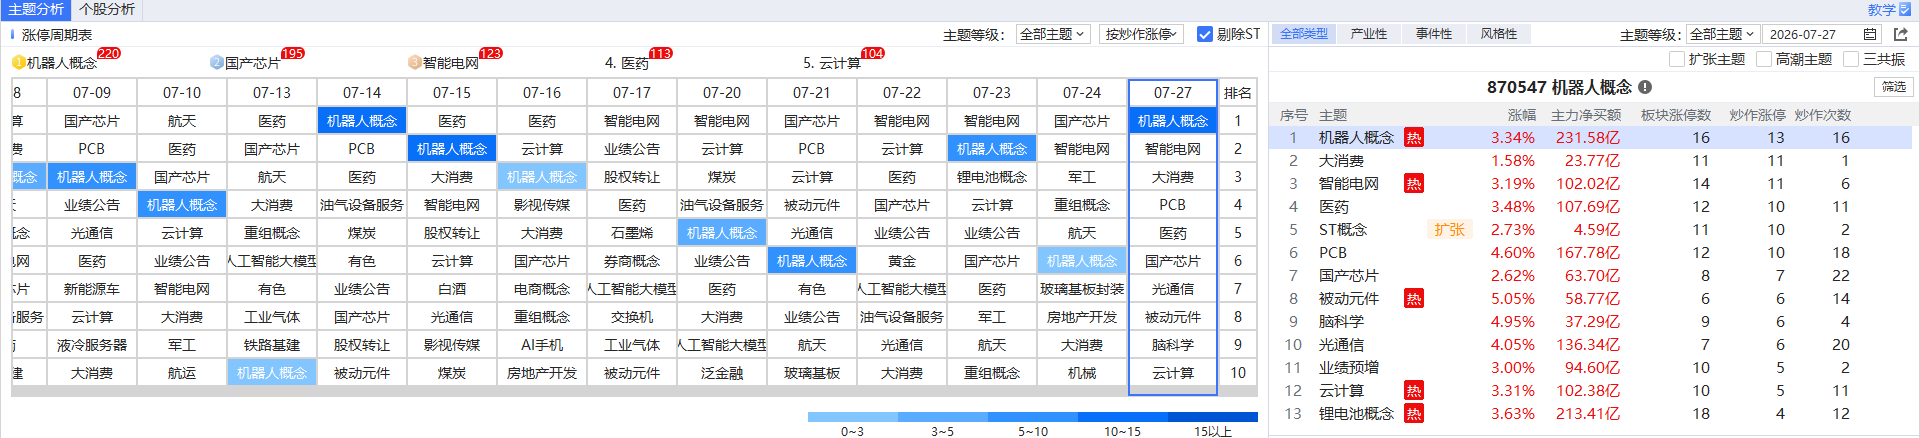Viewport: 1920px width, 438px height.
Task: Open left panel 全部主题 dropdown
Action: pos(1052,34)
